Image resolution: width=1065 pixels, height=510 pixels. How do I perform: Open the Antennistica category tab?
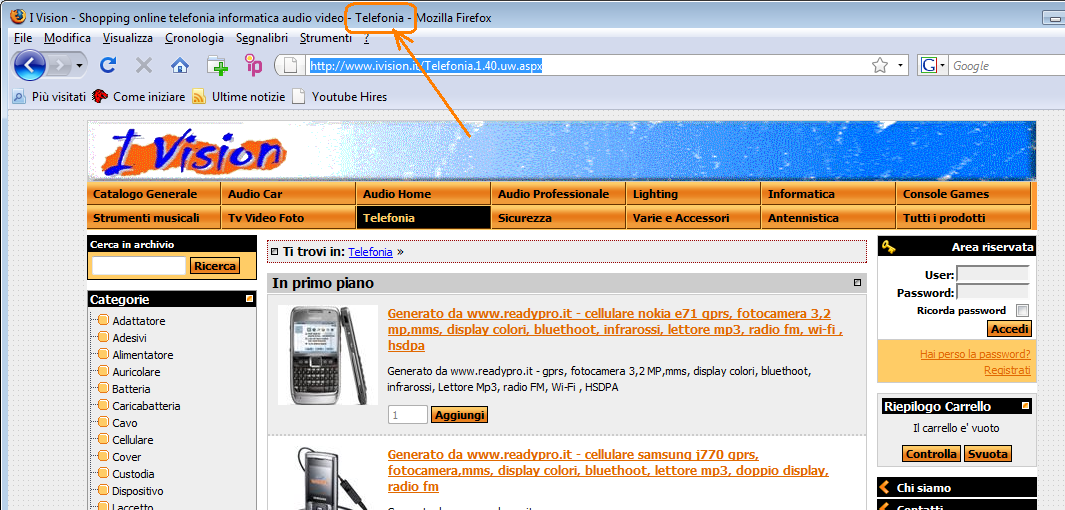828,218
